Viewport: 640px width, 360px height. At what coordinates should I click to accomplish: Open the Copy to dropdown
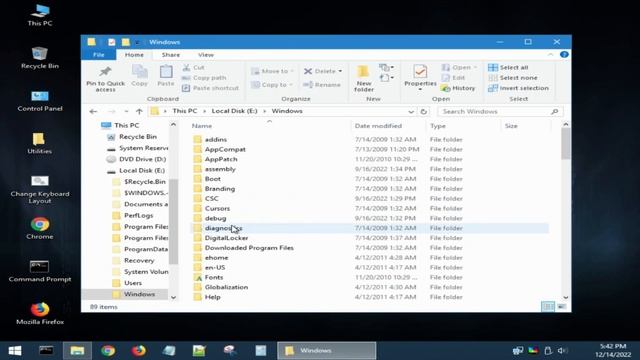pyautogui.click(x=272, y=84)
